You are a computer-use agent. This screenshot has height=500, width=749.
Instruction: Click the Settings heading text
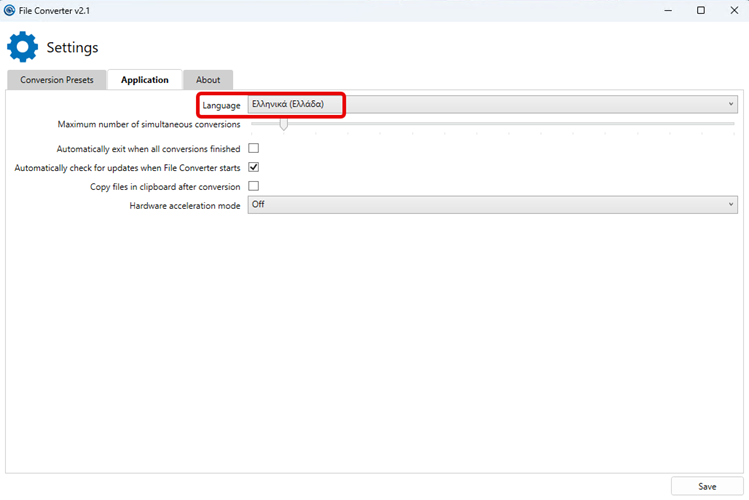(x=72, y=48)
